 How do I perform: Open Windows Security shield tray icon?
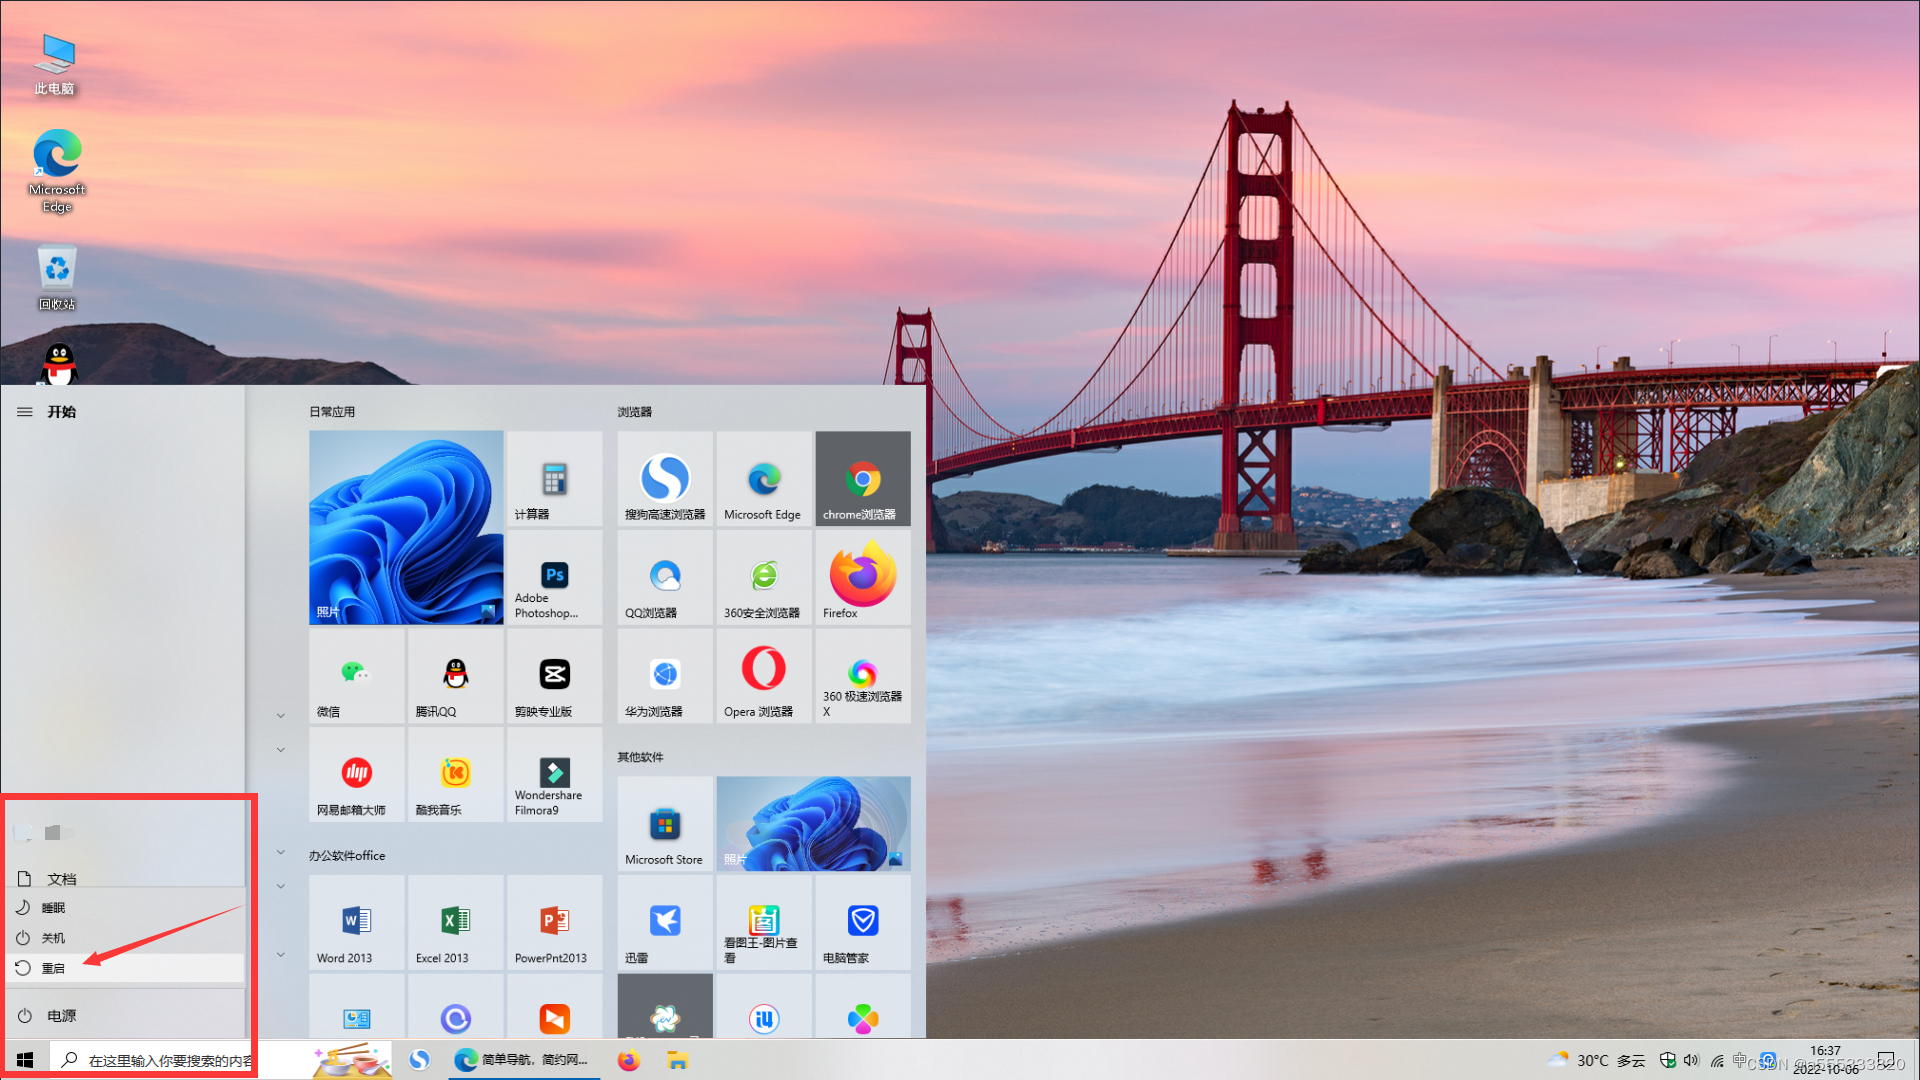click(x=1668, y=1060)
